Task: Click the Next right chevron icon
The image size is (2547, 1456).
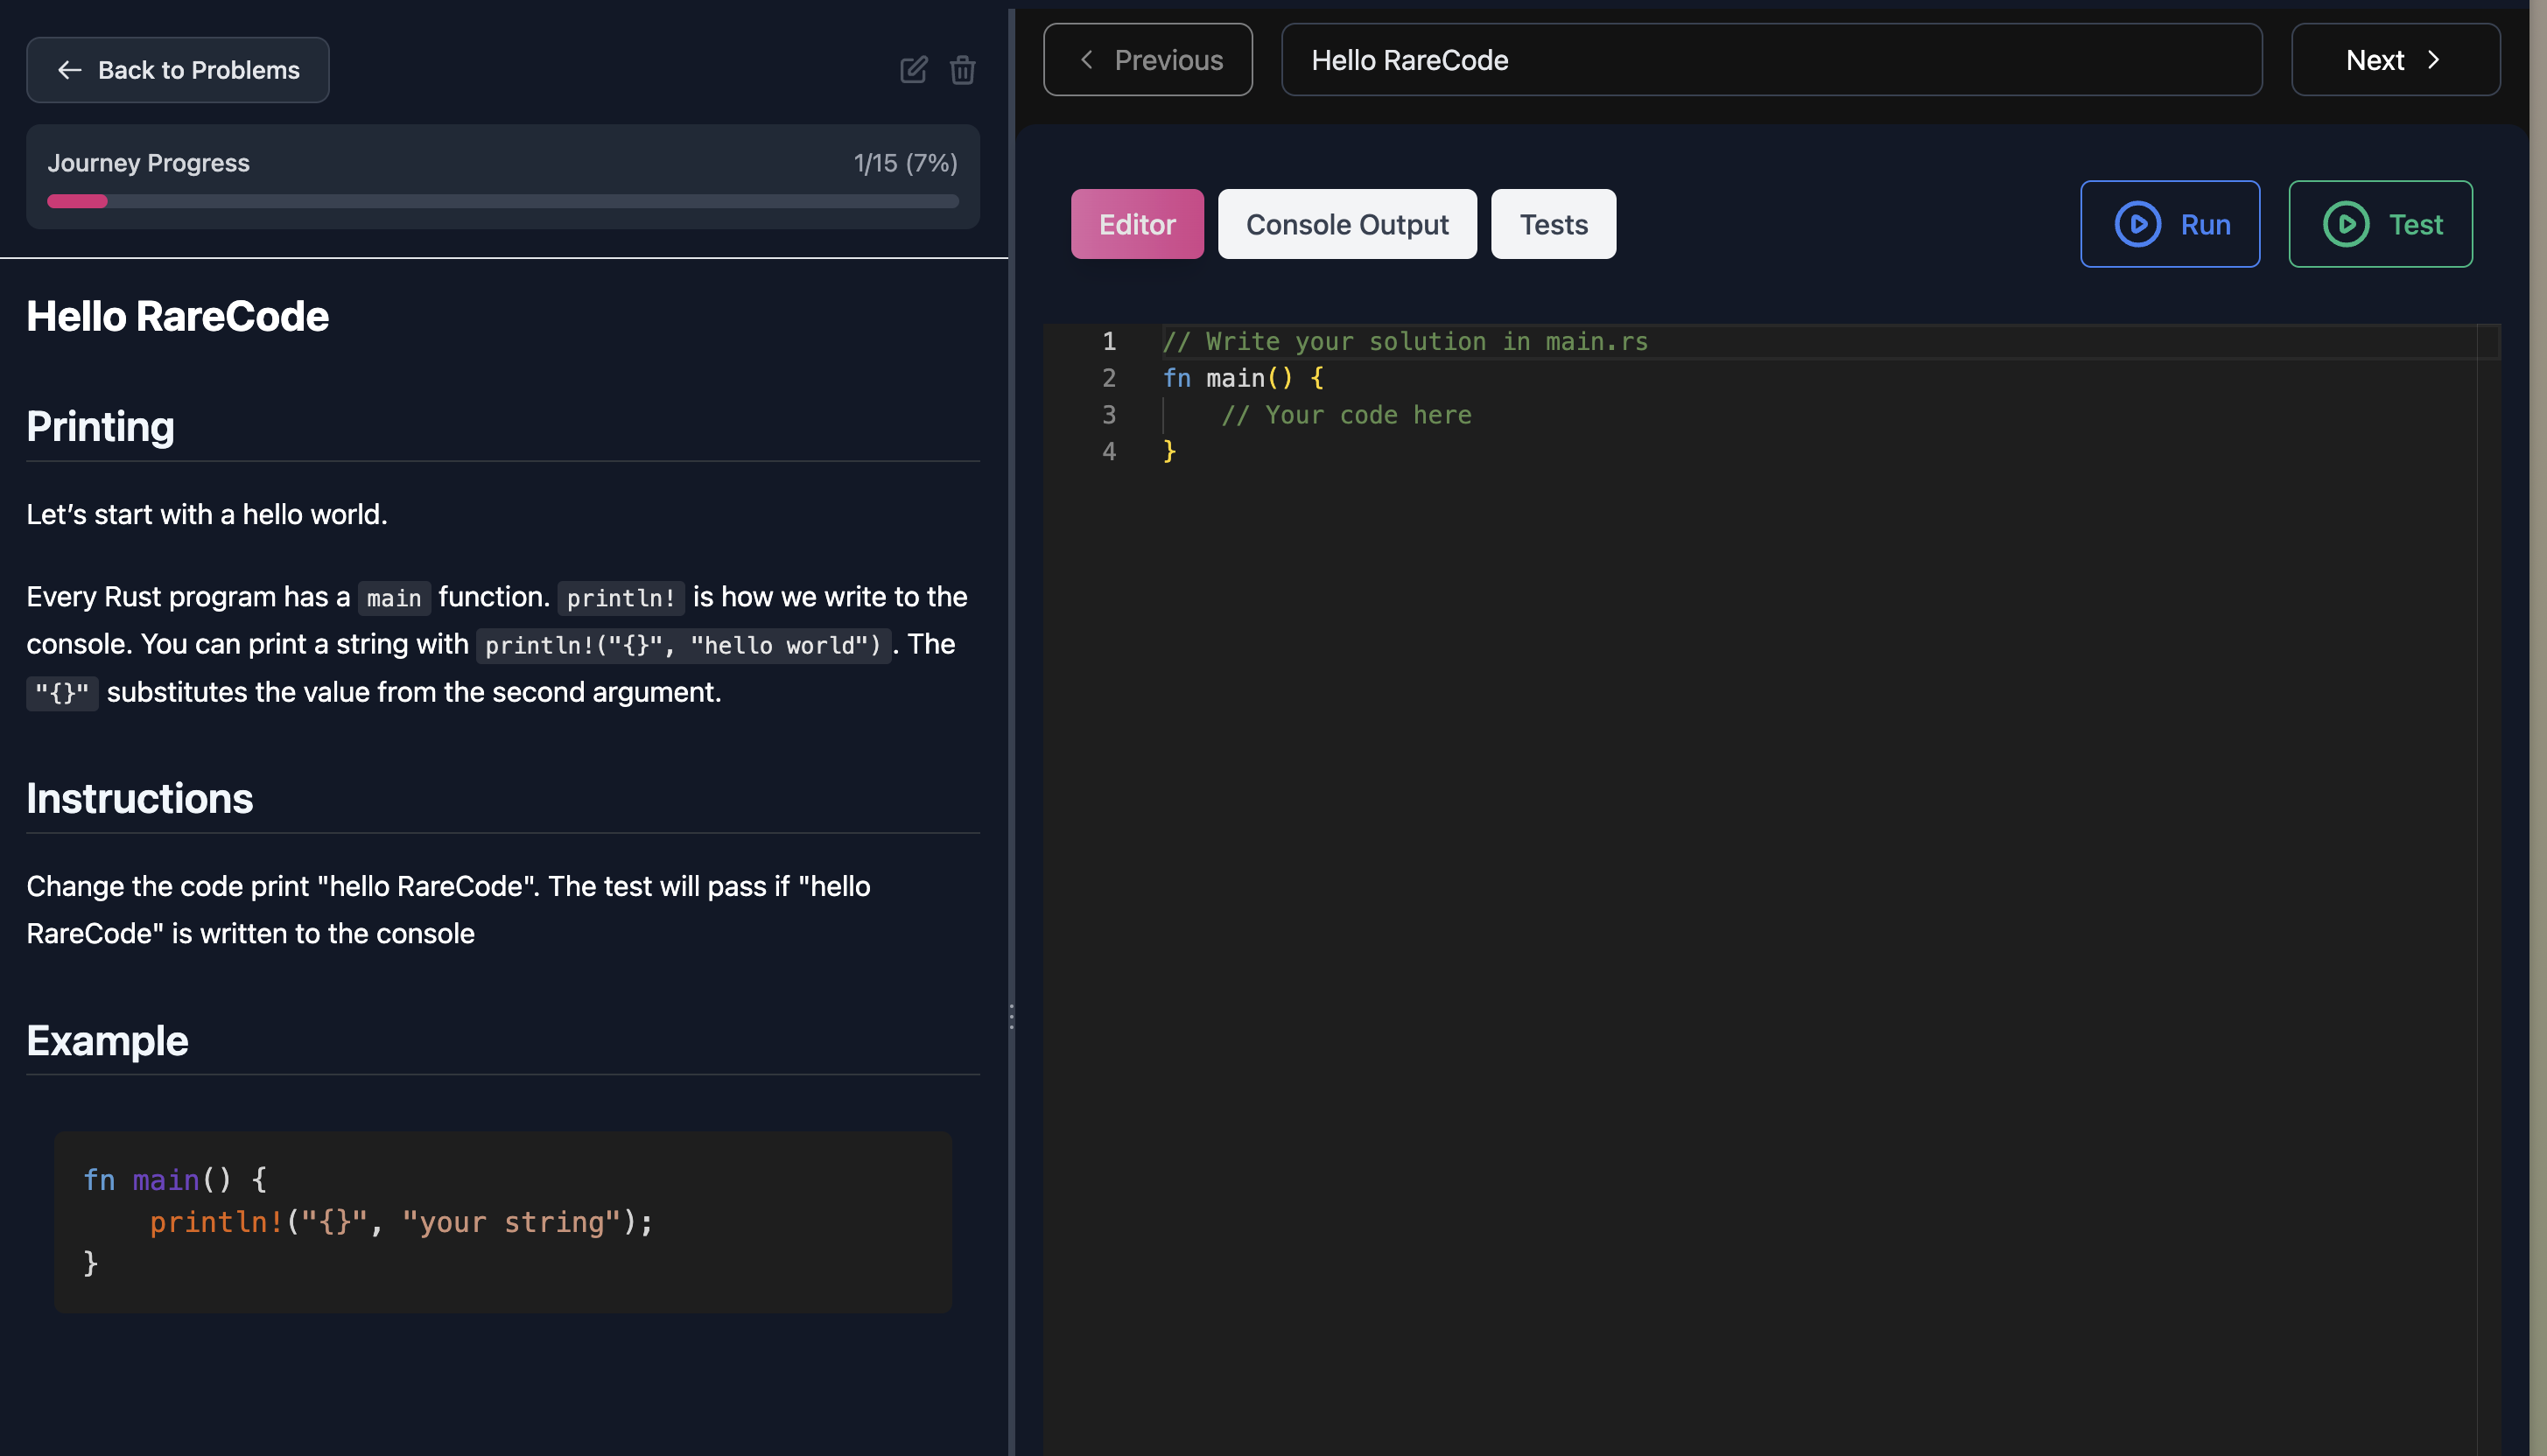Action: 2434,60
